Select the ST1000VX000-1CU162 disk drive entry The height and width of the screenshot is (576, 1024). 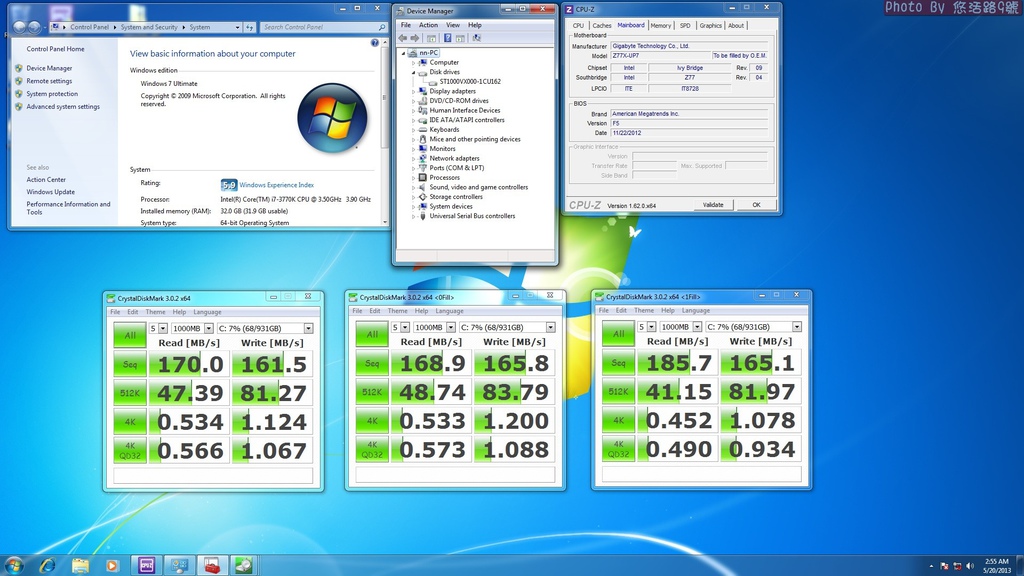[x=470, y=82]
